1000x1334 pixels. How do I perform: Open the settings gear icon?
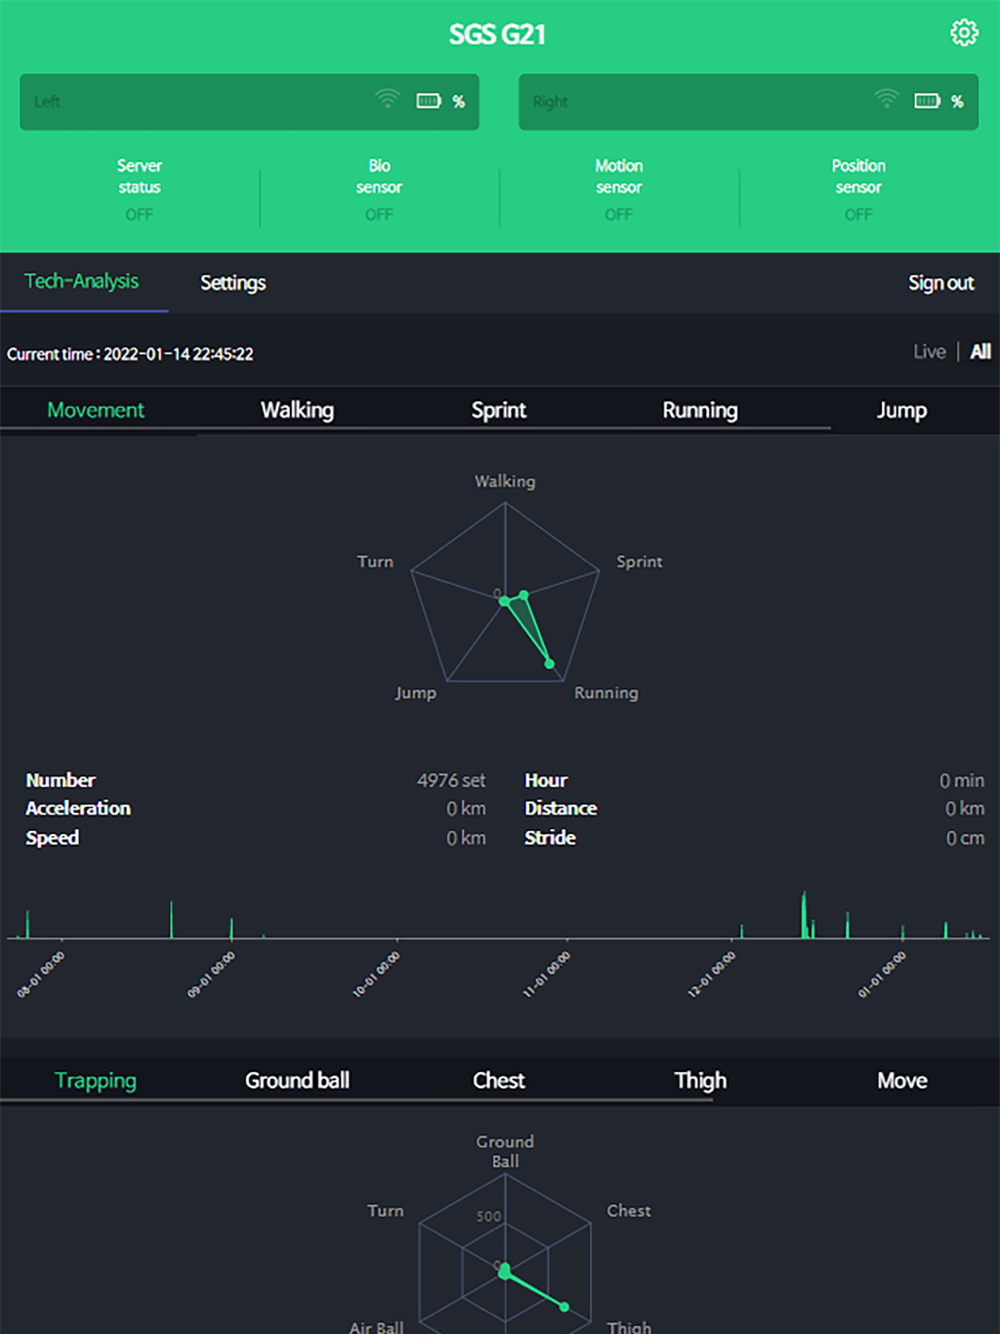tap(964, 33)
